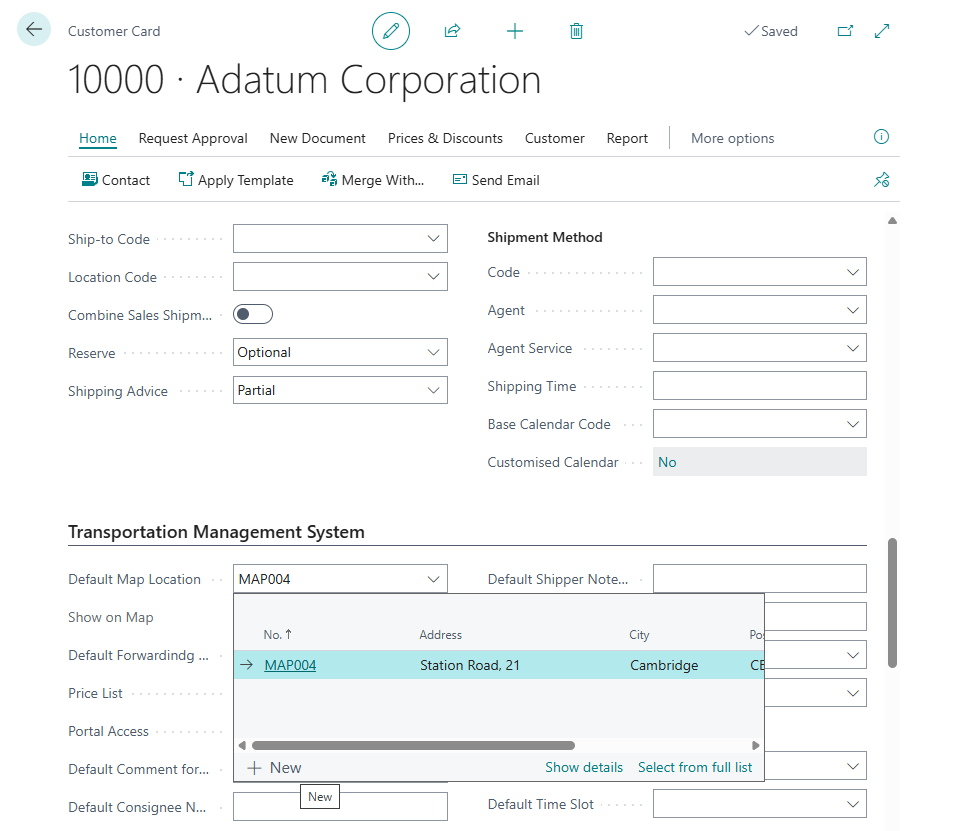Click Apply Template
This screenshot has width=961, height=831.
236,180
